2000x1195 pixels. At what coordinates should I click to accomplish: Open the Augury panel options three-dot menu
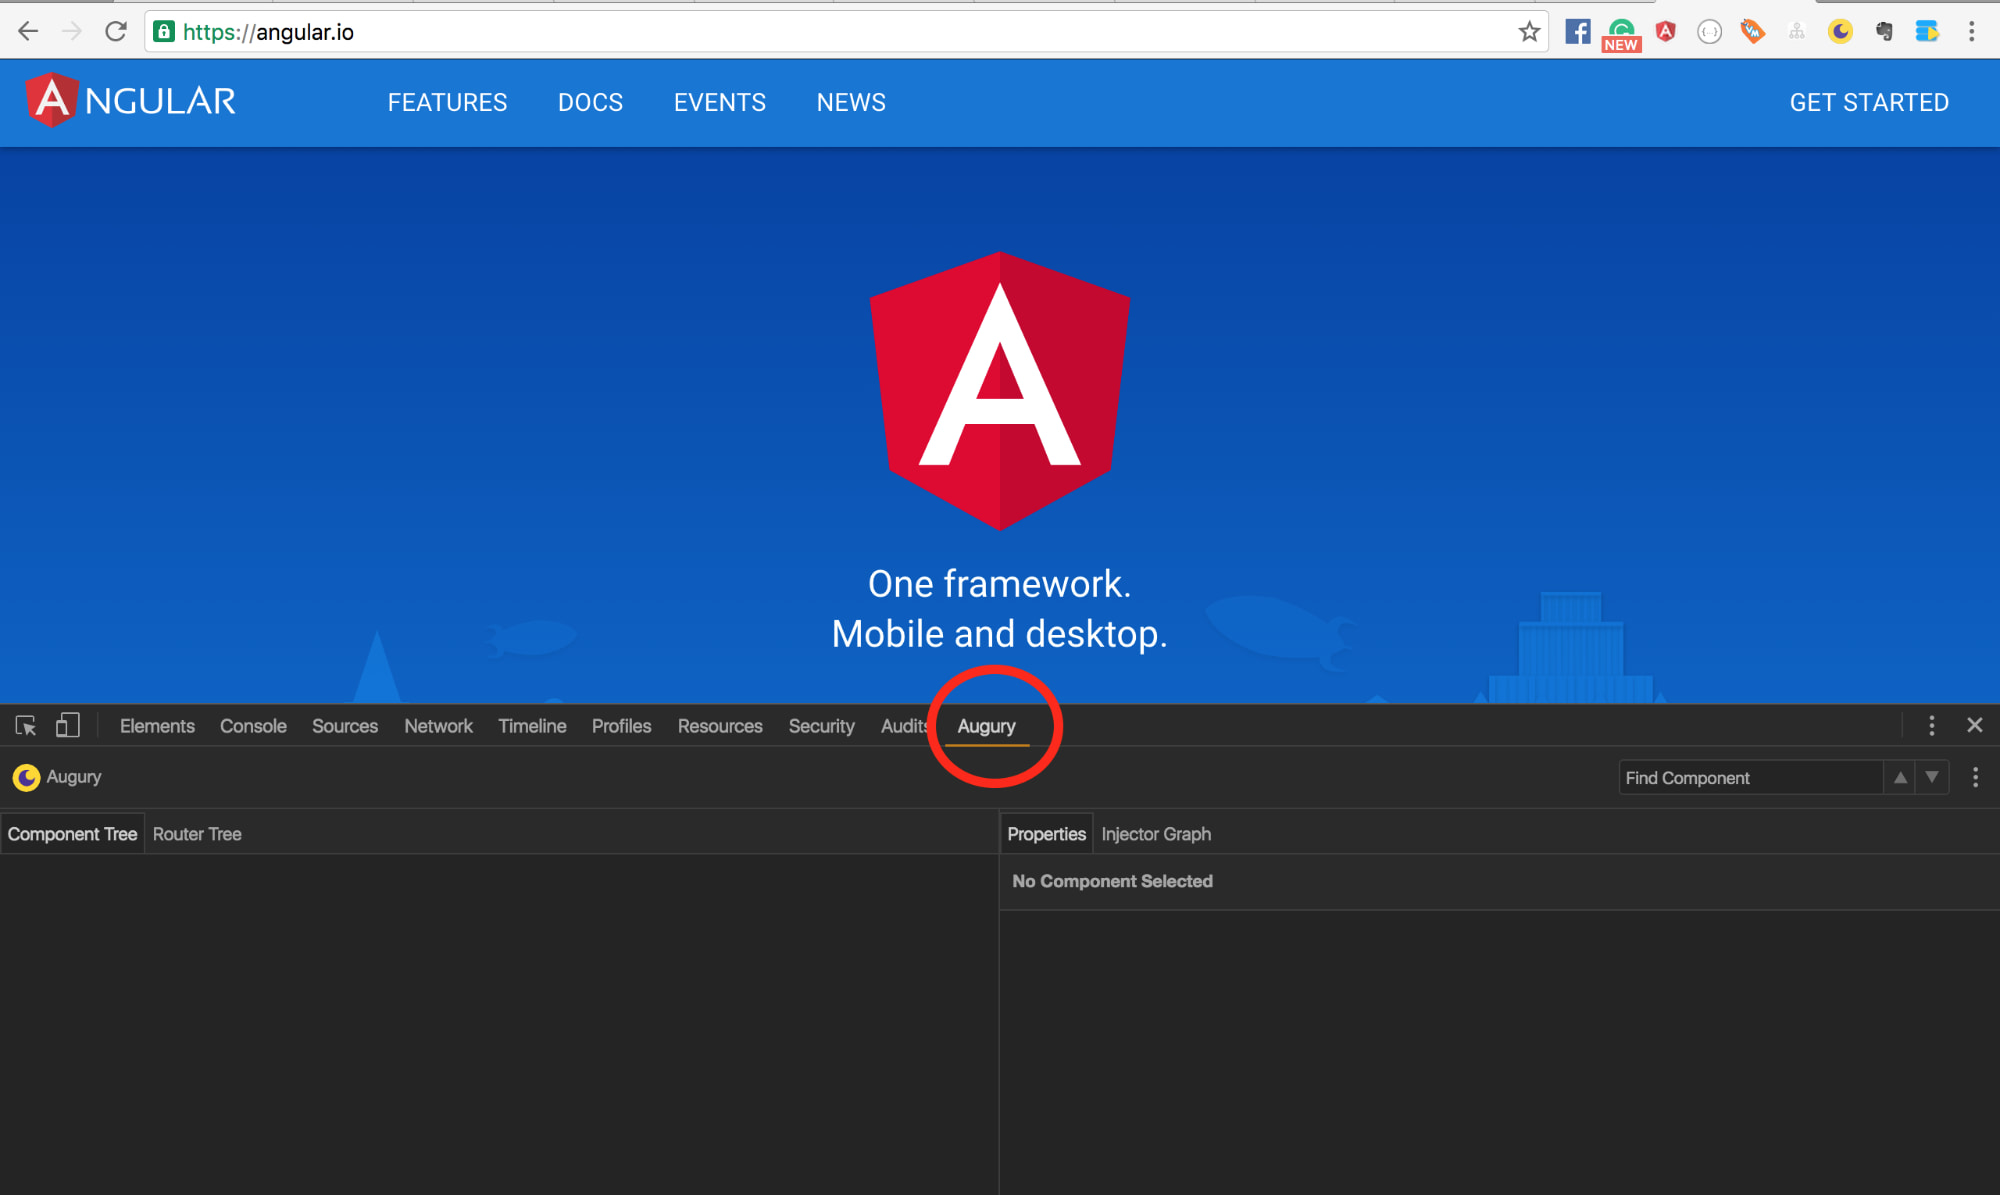(1975, 777)
